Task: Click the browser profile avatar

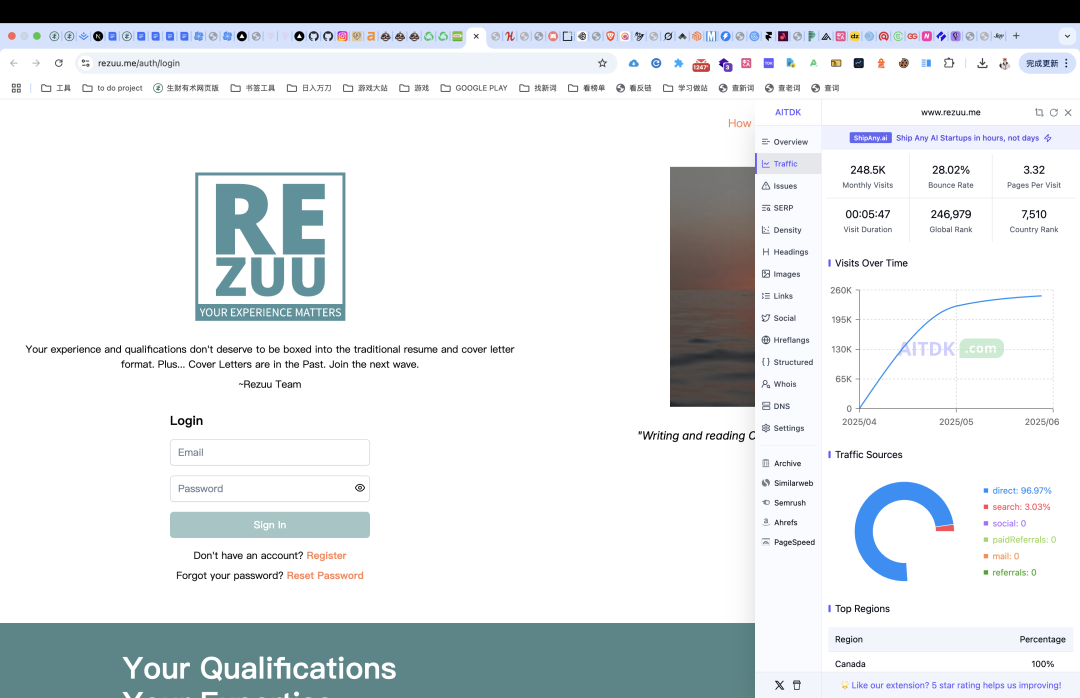Action: click(1005, 63)
